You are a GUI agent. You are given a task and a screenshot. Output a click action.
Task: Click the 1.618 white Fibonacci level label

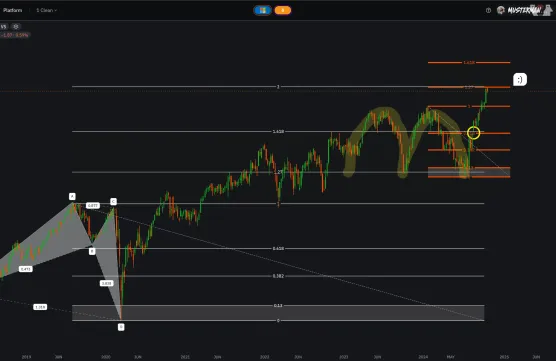point(278,132)
